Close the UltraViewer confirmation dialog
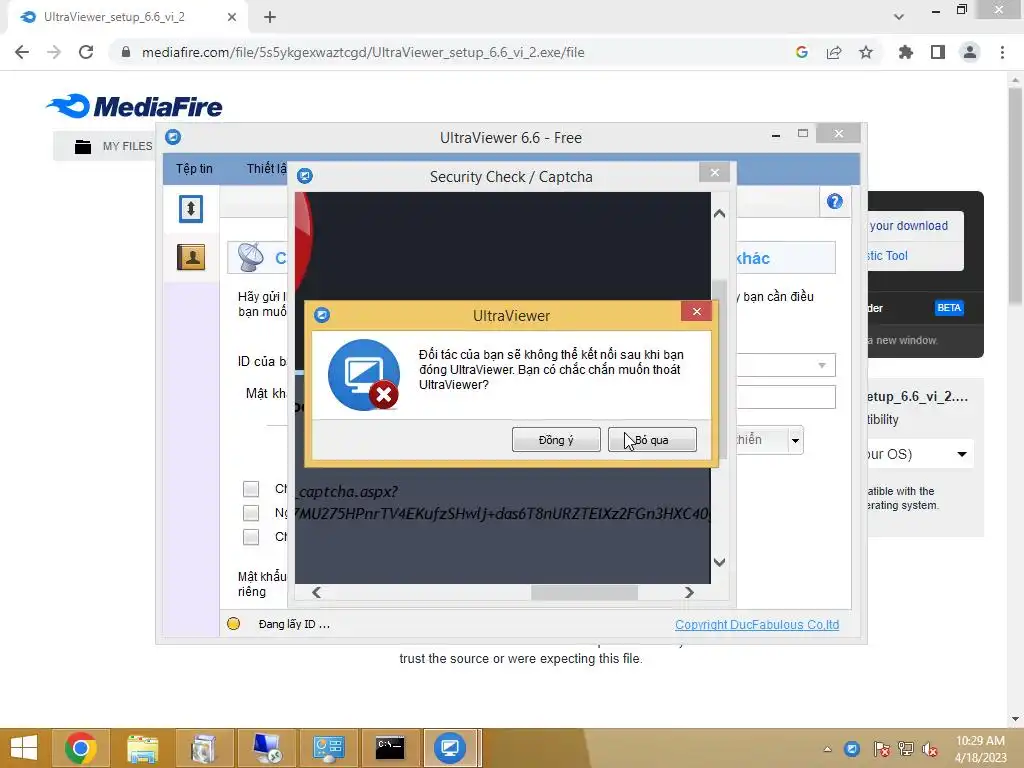 (x=696, y=311)
